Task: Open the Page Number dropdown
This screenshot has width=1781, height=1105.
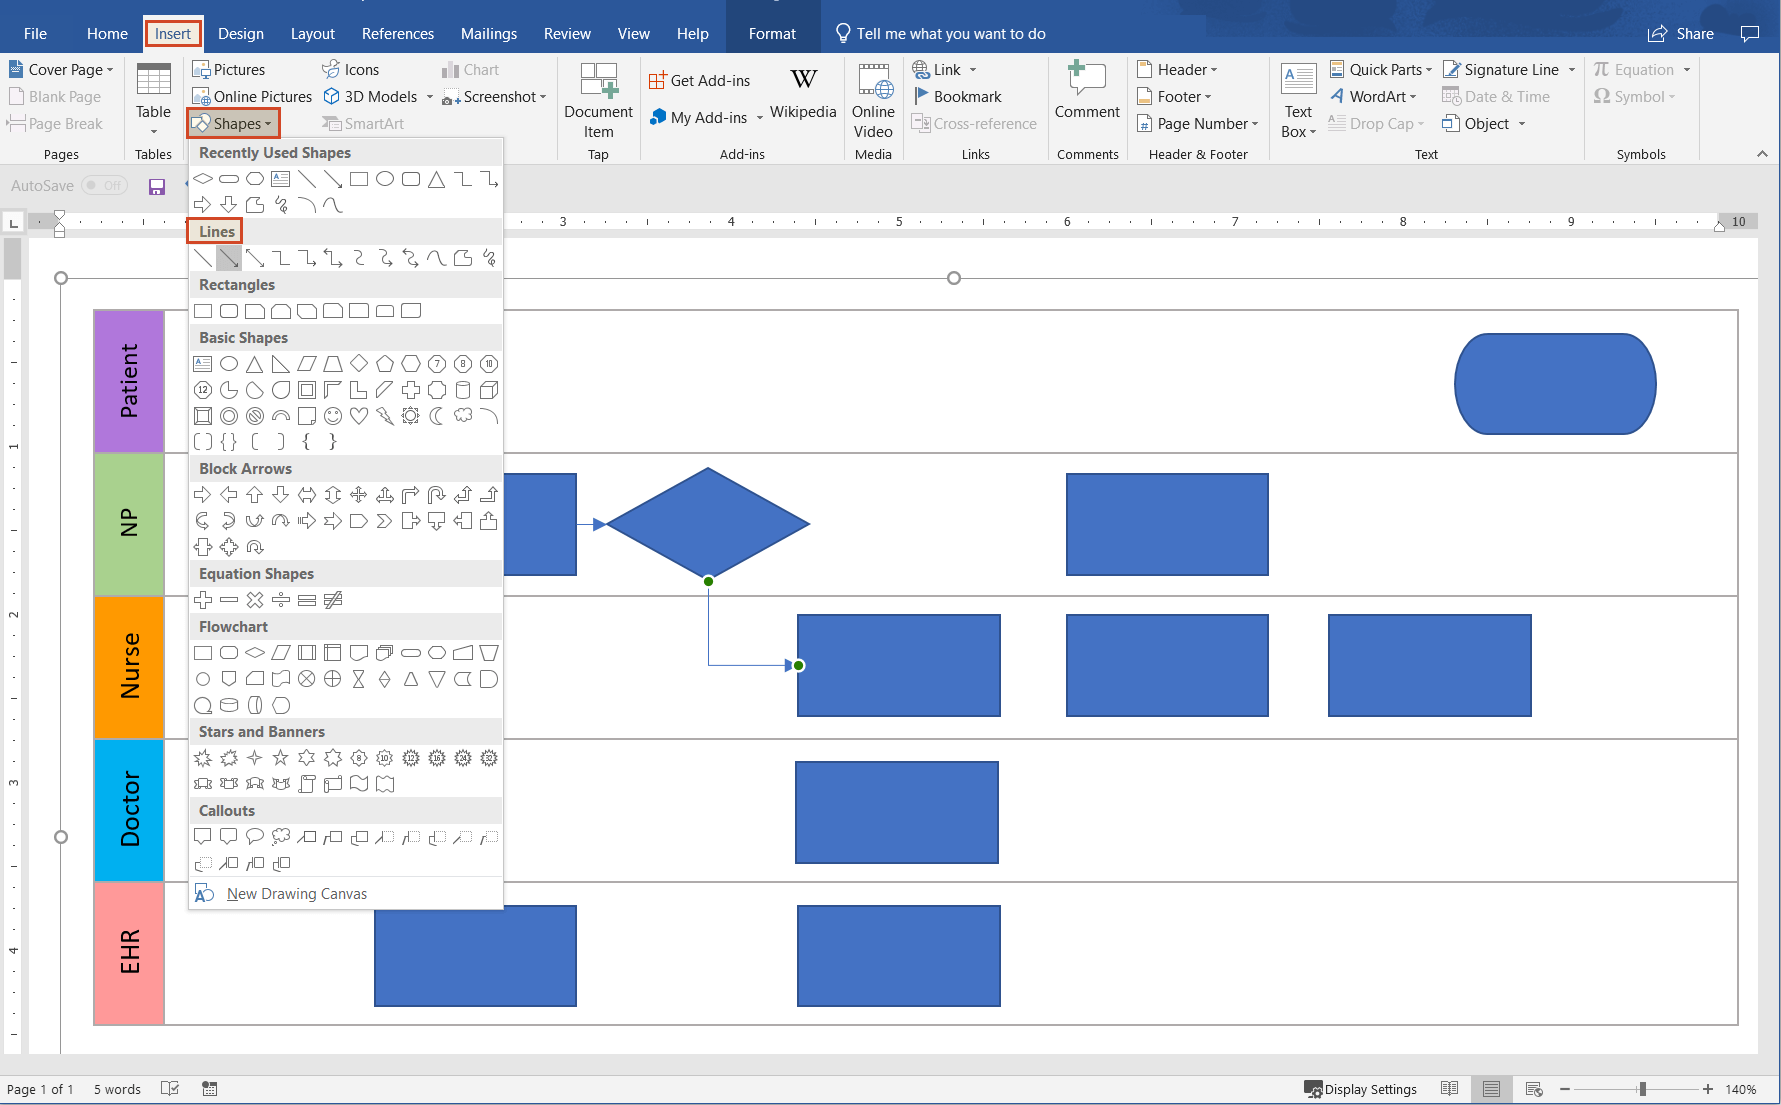Action: coord(1198,124)
